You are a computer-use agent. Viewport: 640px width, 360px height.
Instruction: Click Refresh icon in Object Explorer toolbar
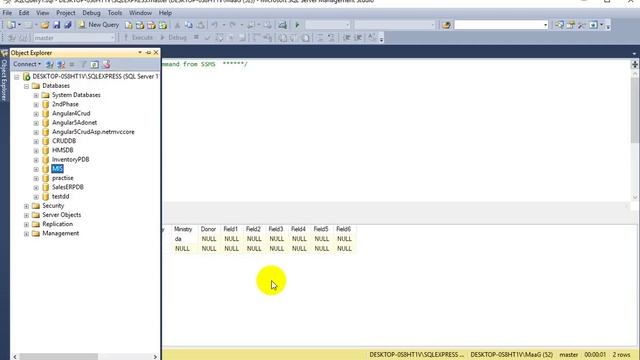coord(94,64)
